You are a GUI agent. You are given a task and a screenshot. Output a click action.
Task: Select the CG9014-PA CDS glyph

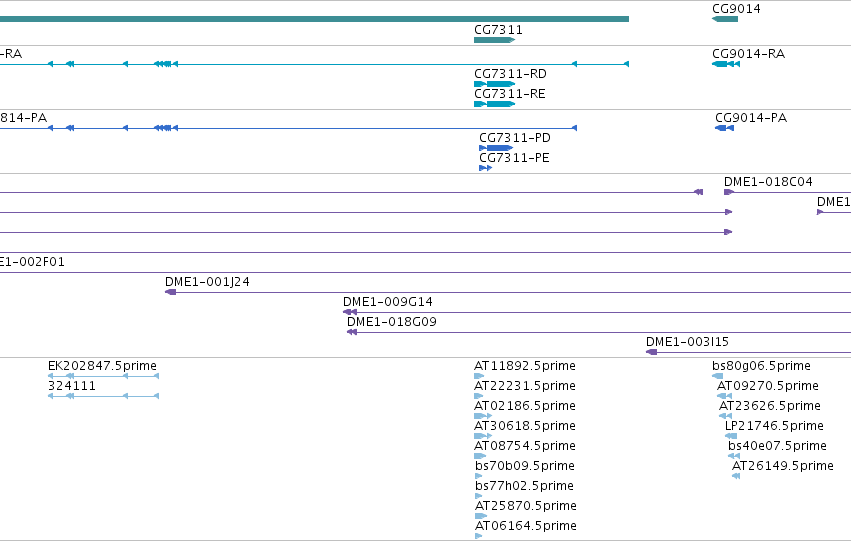click(x=725, y=128)
